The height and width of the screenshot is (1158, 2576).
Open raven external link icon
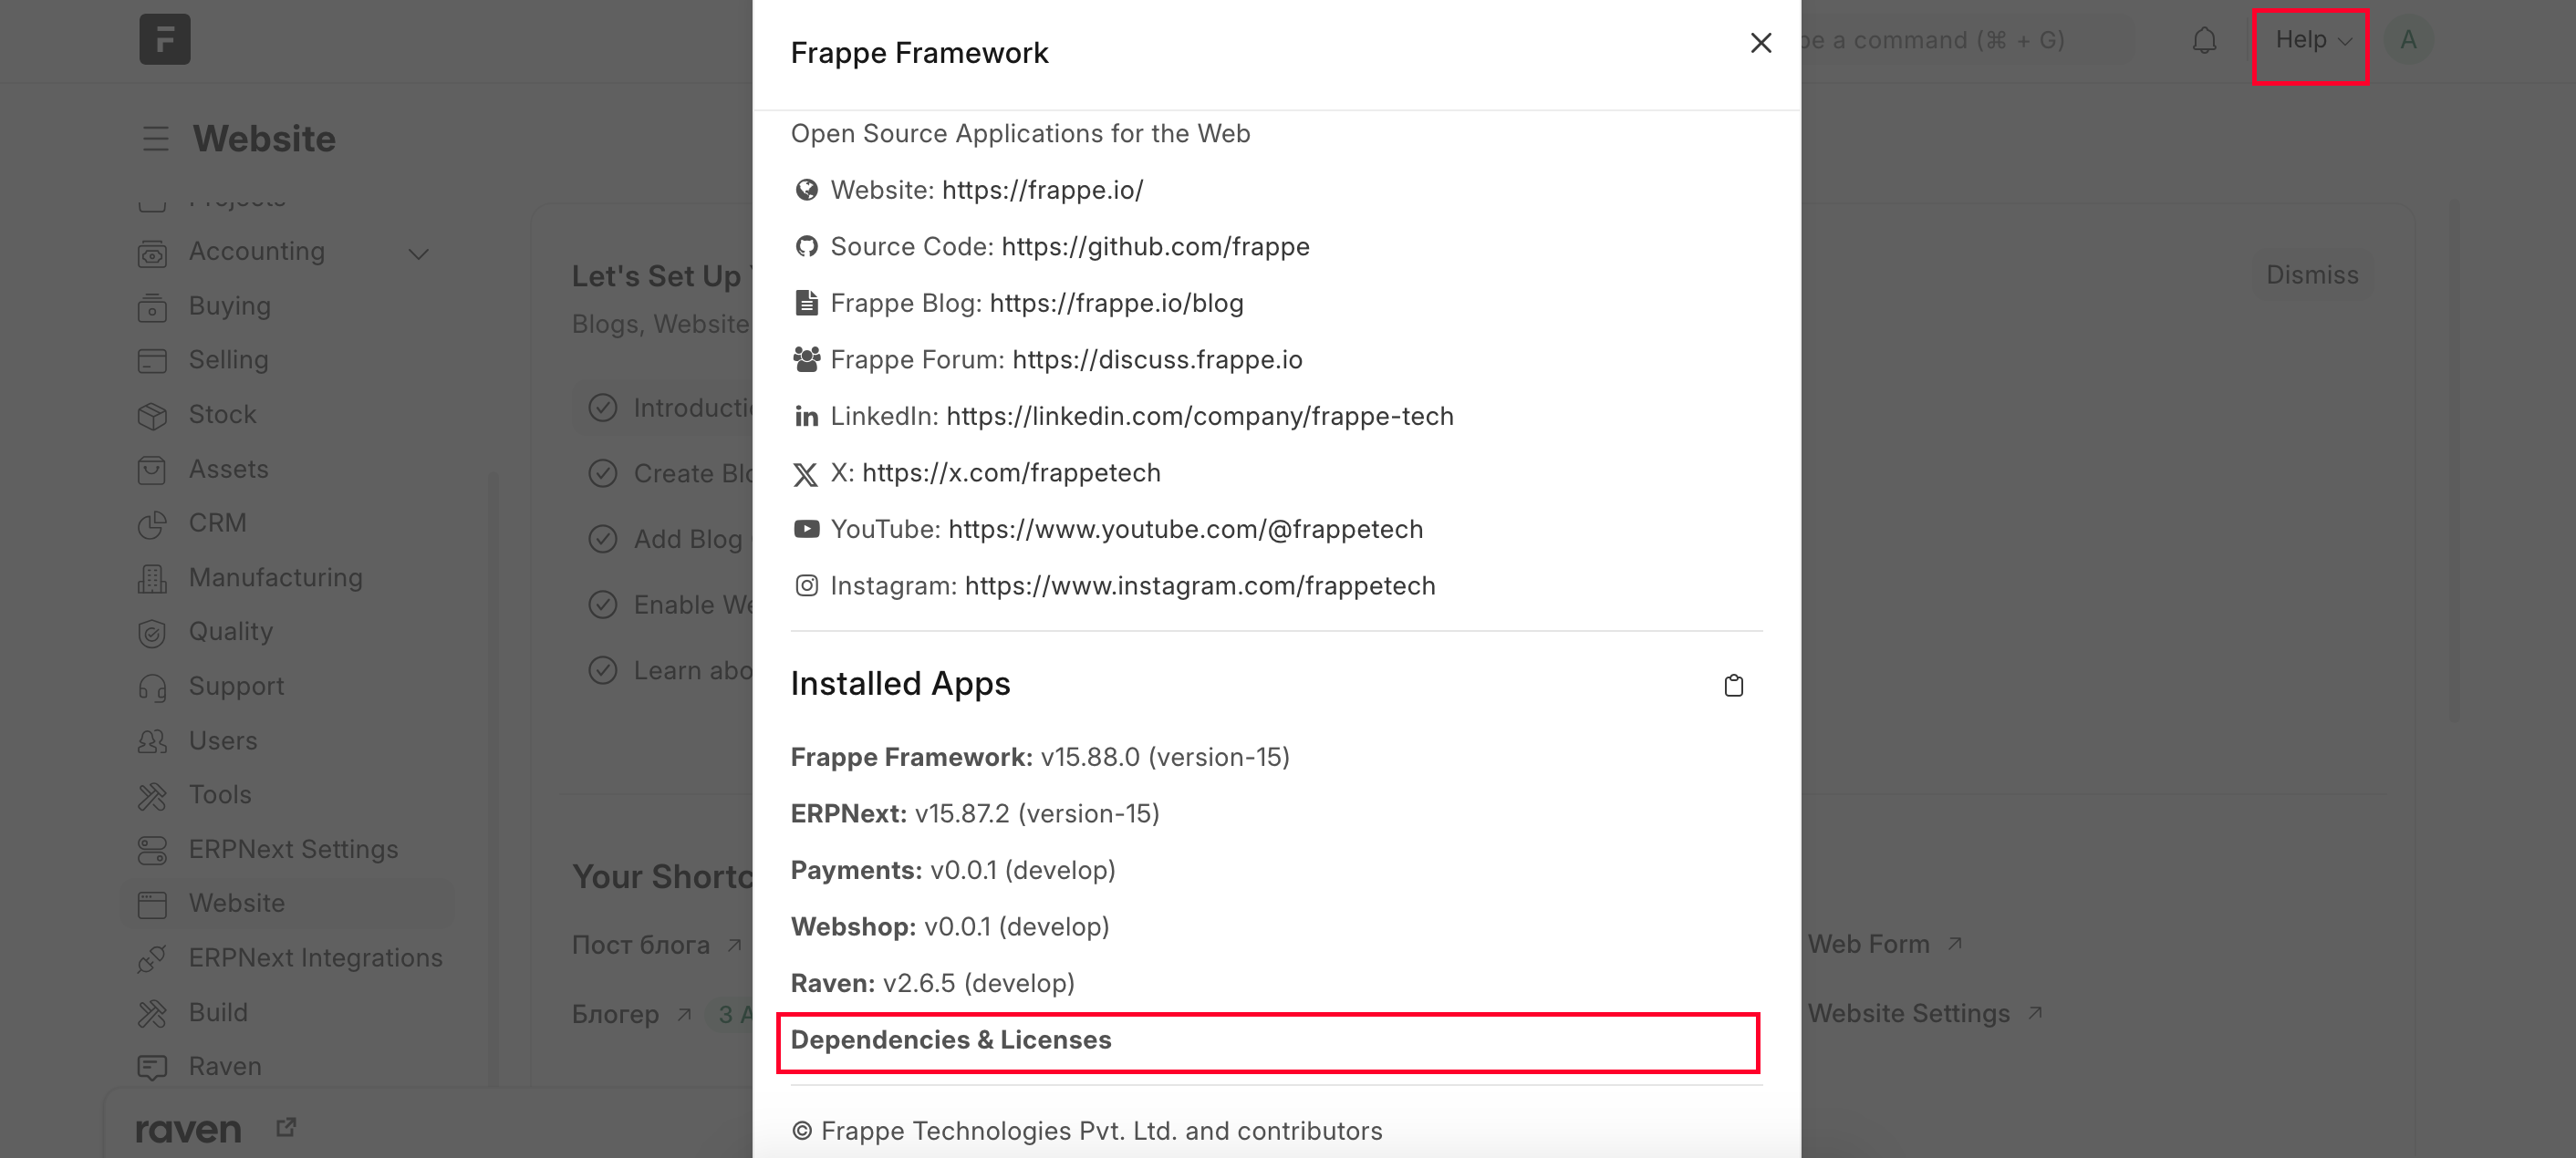pos(286,1128)
